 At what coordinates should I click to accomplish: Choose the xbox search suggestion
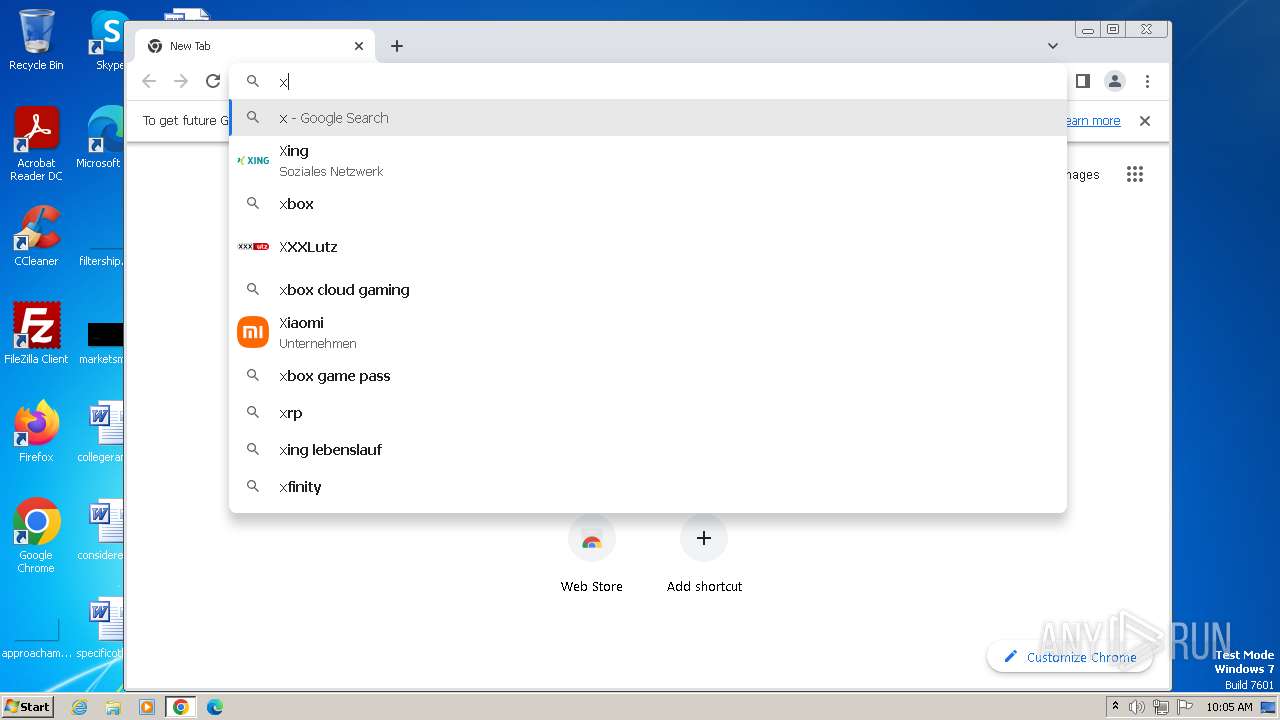[648, 203]
